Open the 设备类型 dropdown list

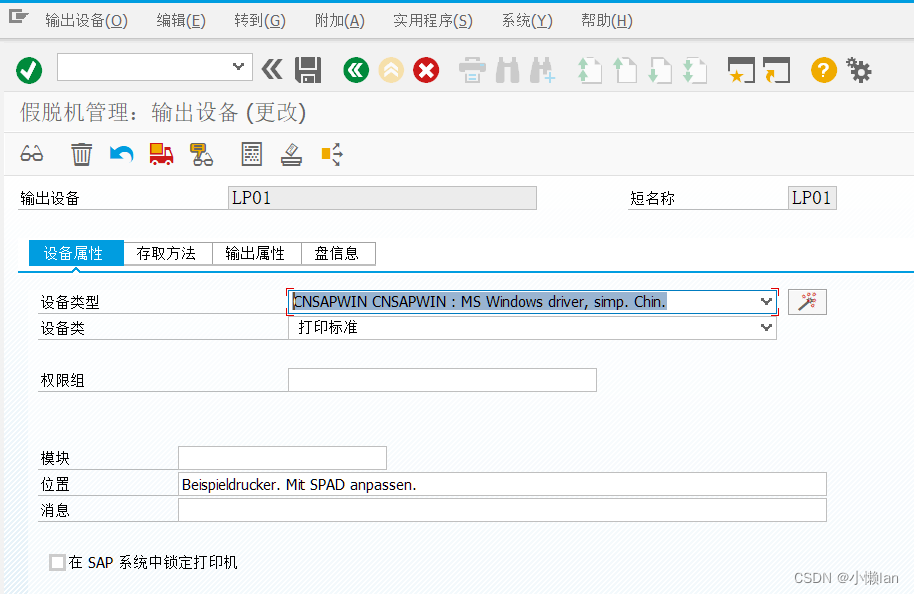767,301
